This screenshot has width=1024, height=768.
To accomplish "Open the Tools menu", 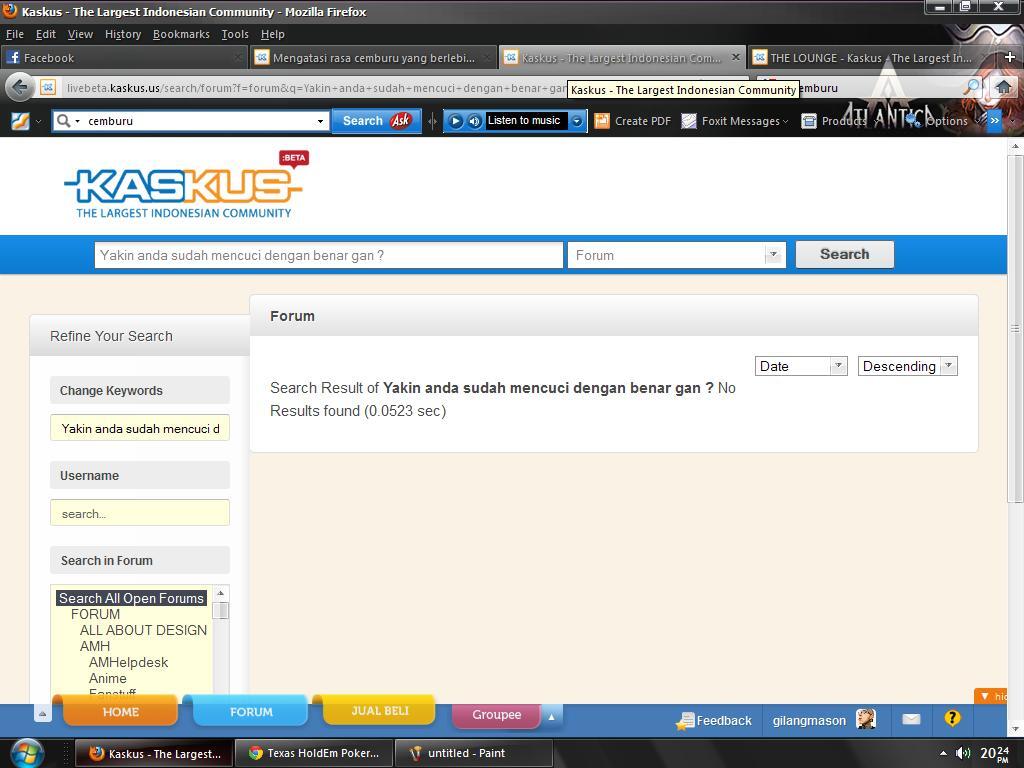I will pyautogui.click(x=235, y=34).
